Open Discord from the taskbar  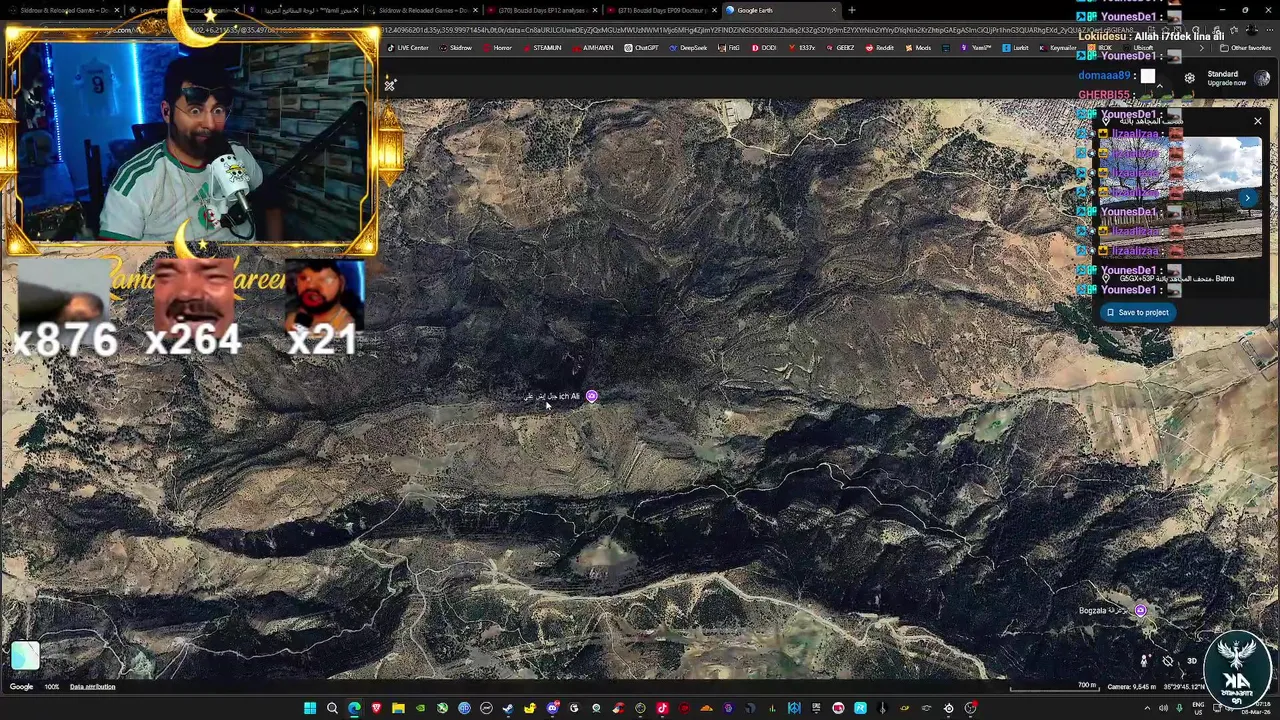tap(552, 708)
